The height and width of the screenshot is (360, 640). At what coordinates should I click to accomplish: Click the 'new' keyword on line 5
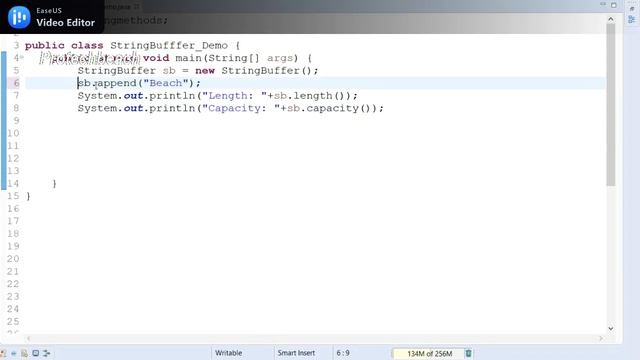coord(205,71)
